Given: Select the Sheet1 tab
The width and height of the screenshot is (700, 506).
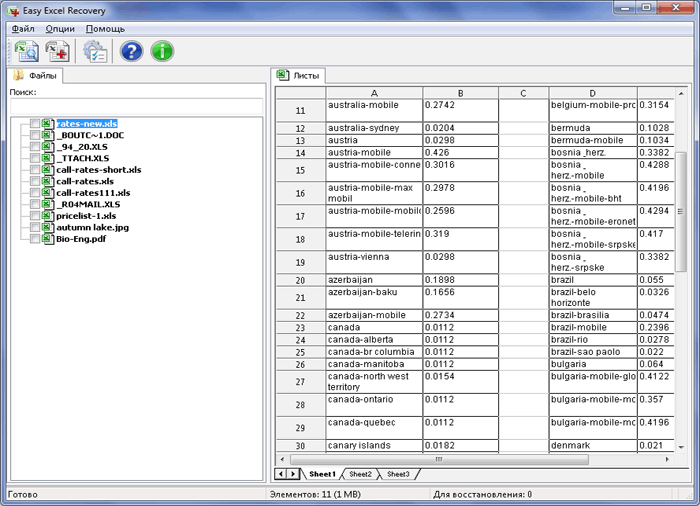Looking at the screenshot, I should [x=322, y=474].
